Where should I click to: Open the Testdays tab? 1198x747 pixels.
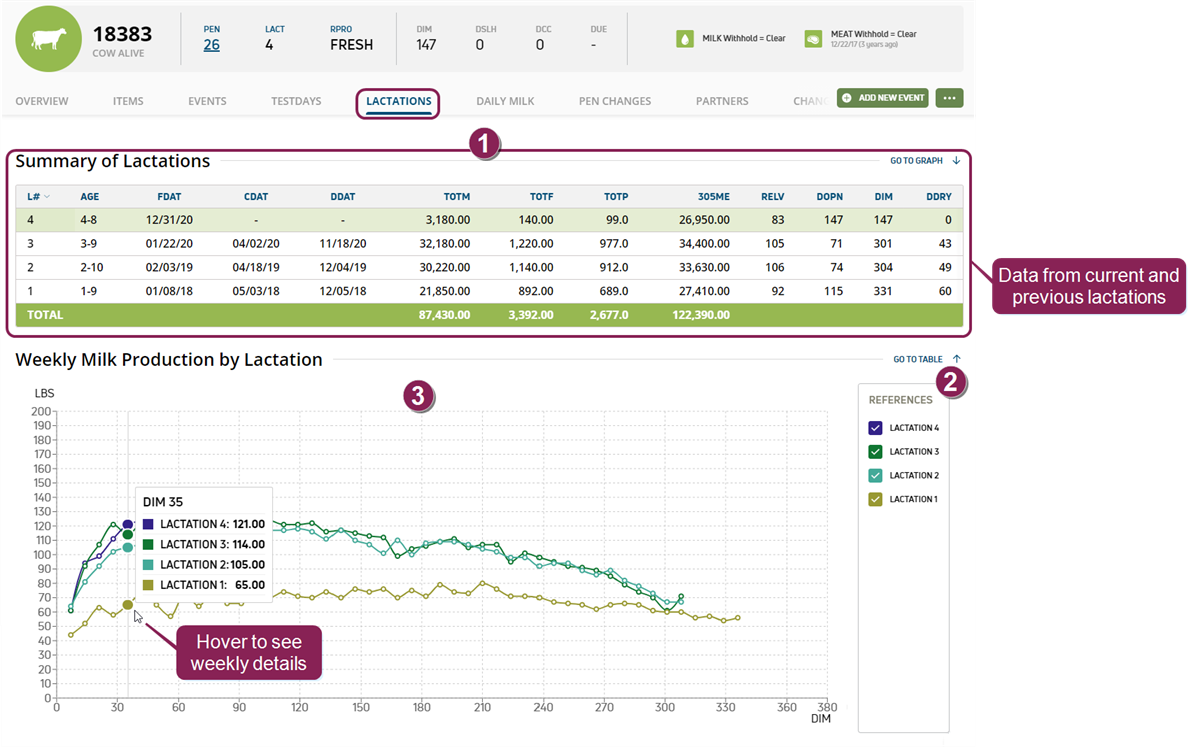click(296, 101)
